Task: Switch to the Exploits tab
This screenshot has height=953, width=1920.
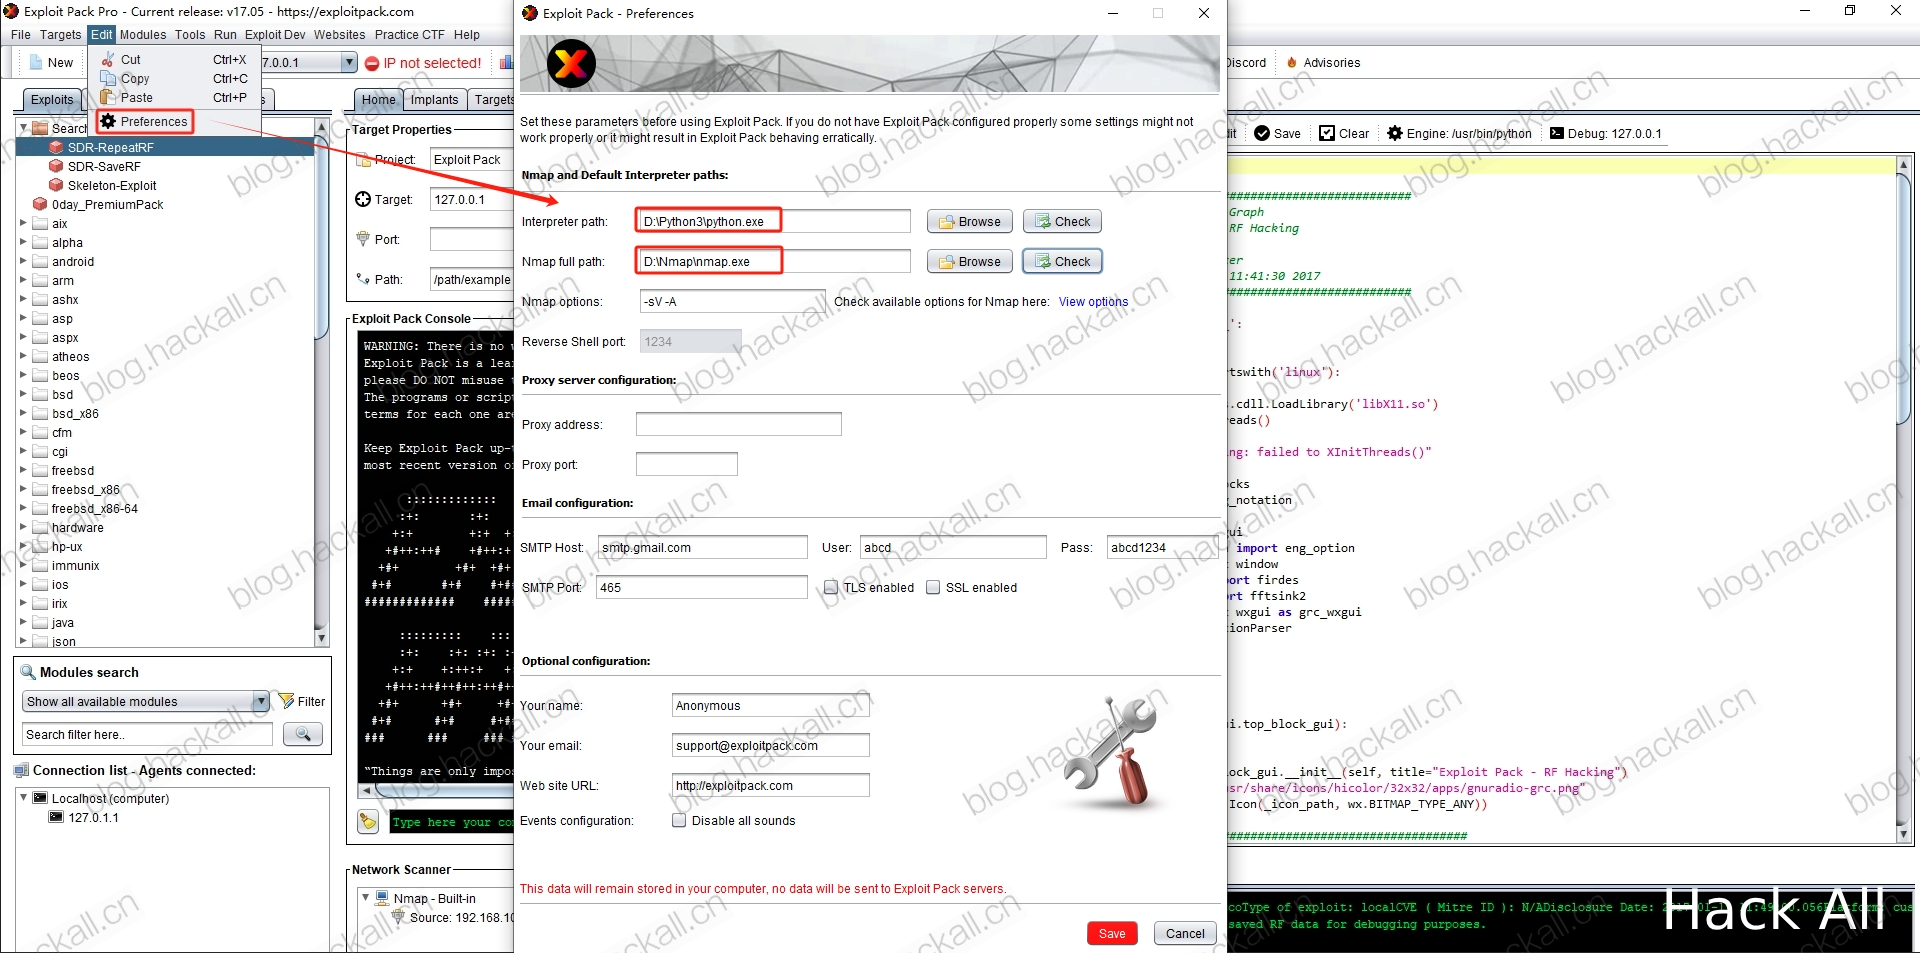Action: 52,100
